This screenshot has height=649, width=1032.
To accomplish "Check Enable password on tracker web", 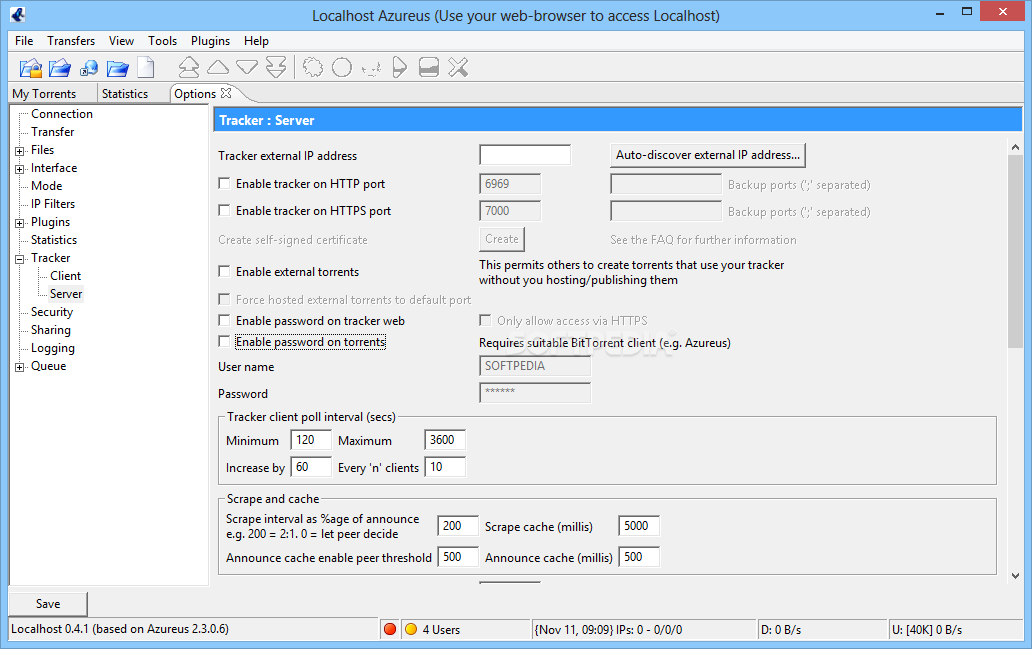I will pyautogui.click(x=224, y=320).
